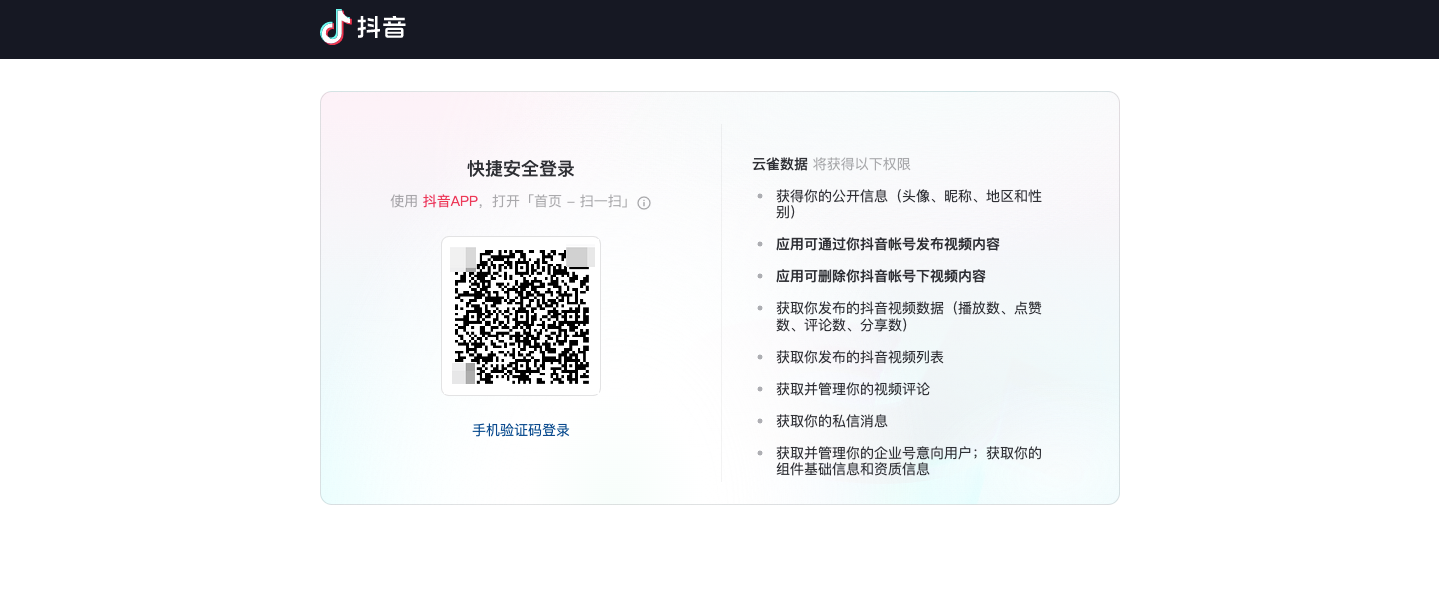This screenshot has height=592, width=1439.
Task: Select the QR code image to refresh it
Action: tap(521, 316)
